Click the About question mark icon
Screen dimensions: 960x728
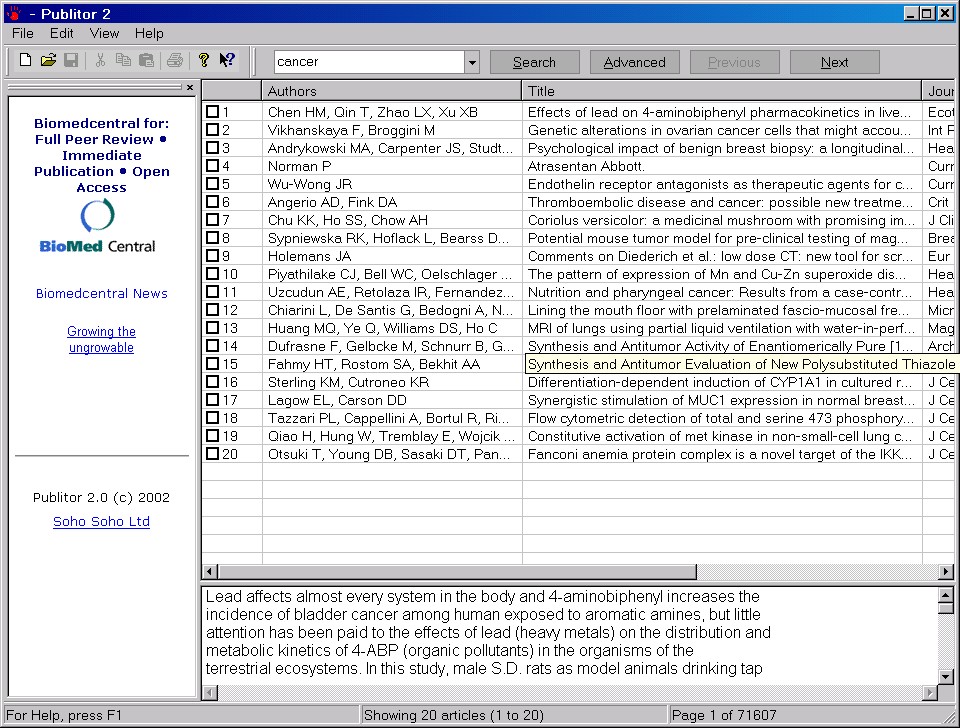click(x=204, y=60)
